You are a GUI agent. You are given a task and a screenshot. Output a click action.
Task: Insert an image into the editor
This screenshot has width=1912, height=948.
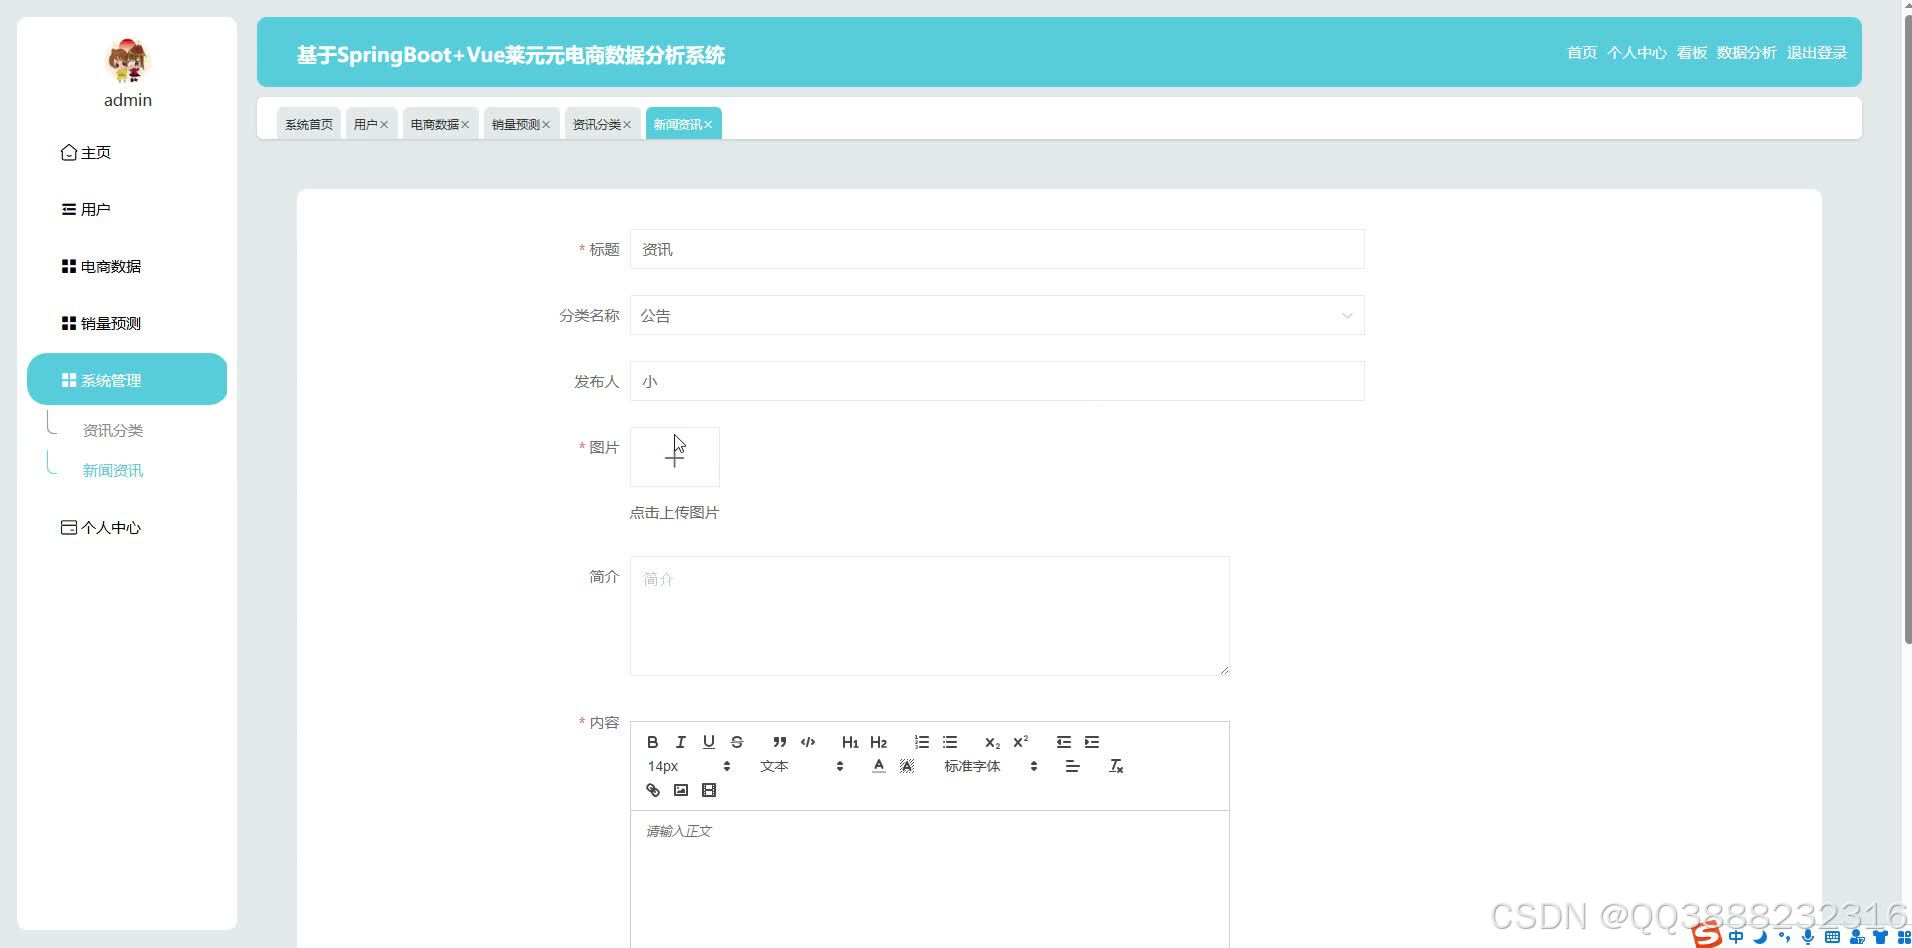(681, 790)
